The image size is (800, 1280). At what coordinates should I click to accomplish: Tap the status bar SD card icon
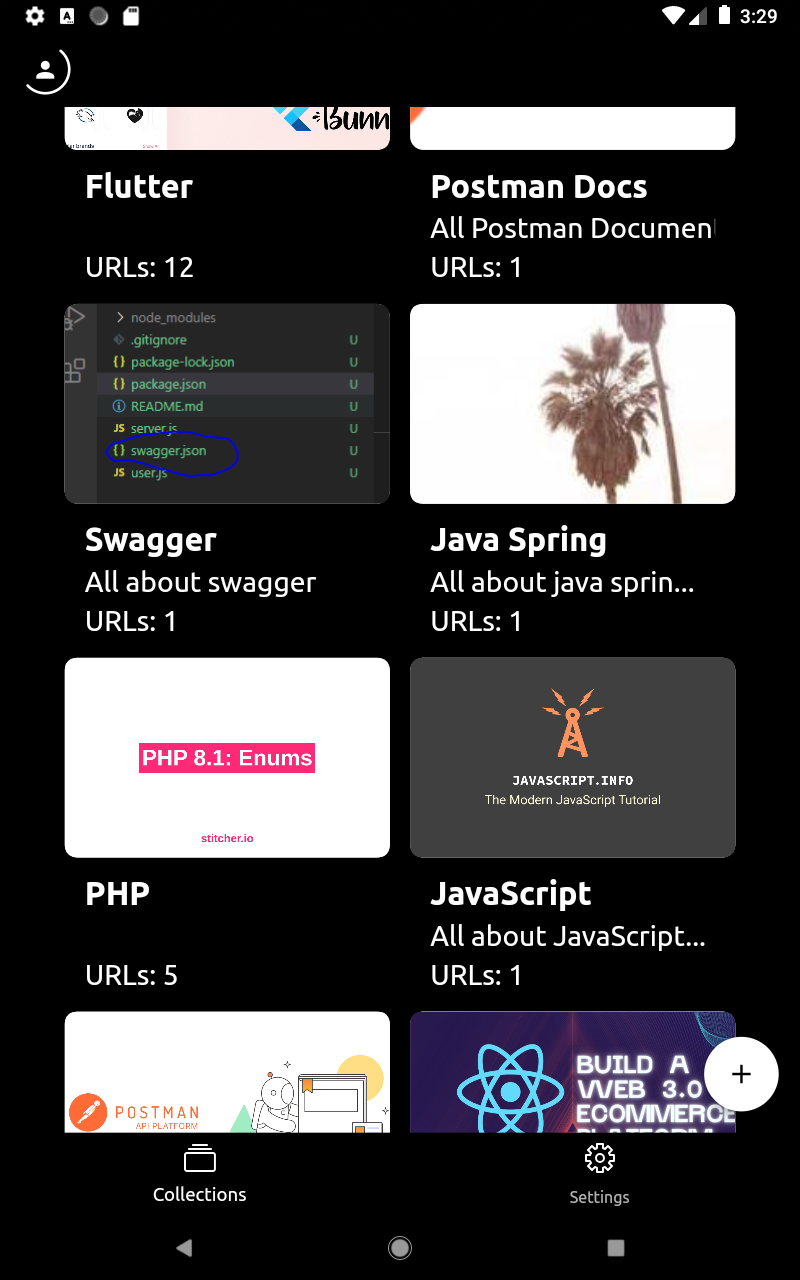pyautogui.click(x=130, y=16)
